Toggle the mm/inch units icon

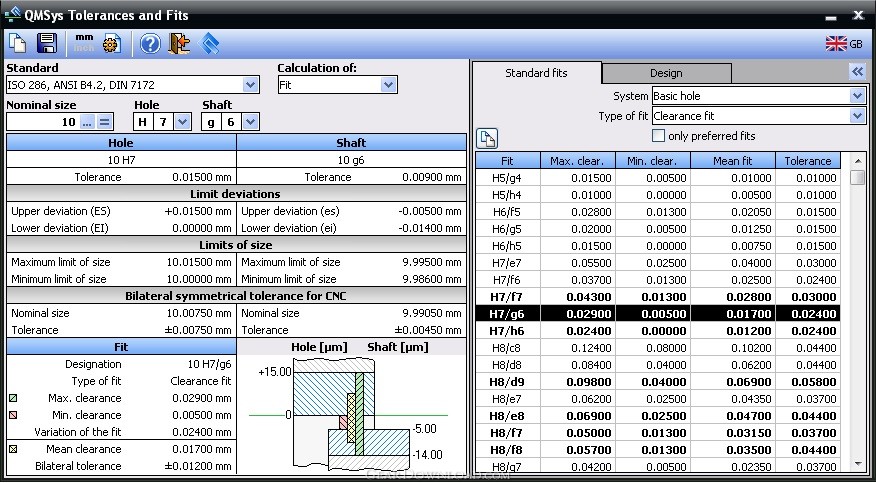pos(84,43)
